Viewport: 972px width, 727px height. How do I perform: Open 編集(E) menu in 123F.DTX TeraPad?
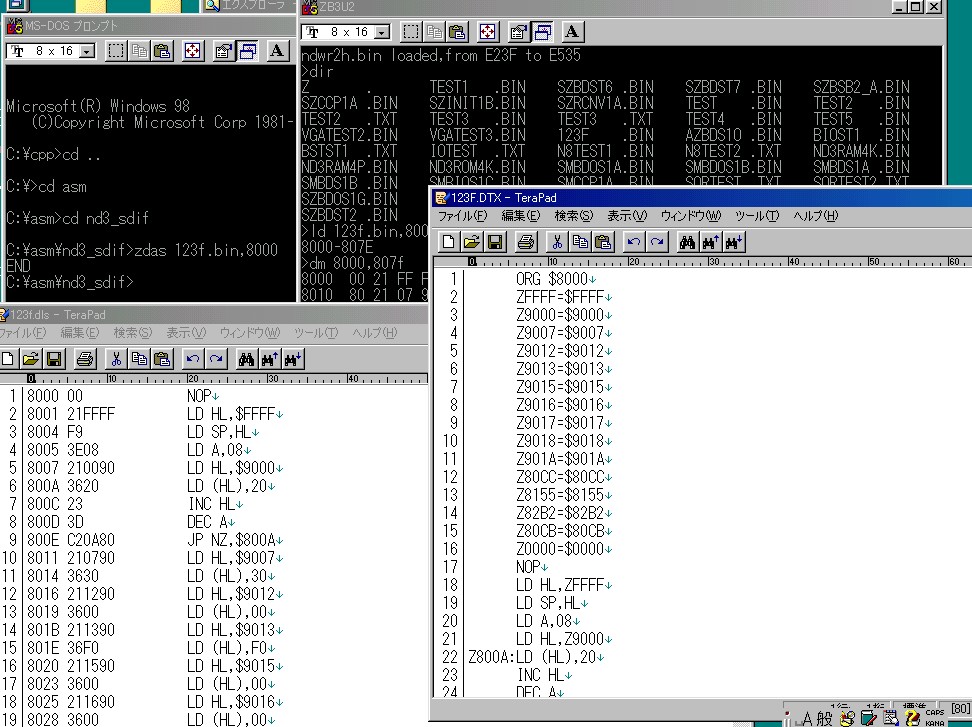[x=521, y=216]
